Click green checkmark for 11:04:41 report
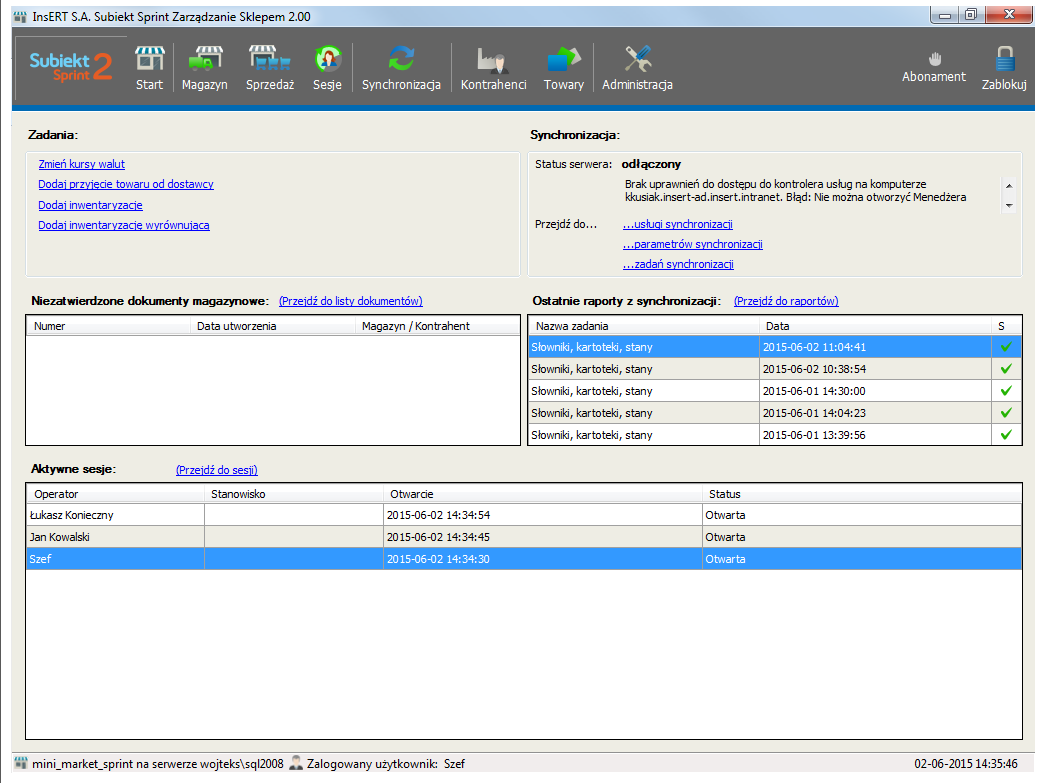This screenshot has width=1039, height=783. tap(1006, 346)
